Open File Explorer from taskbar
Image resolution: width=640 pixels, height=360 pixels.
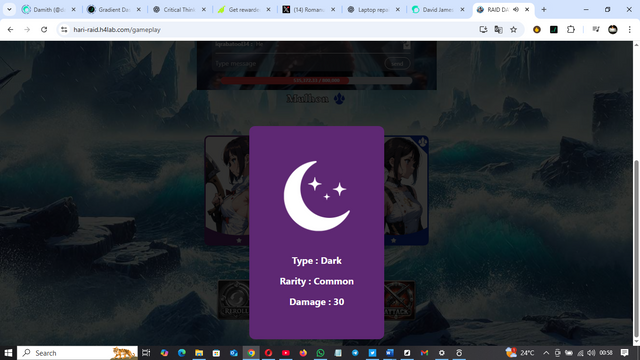199,353
